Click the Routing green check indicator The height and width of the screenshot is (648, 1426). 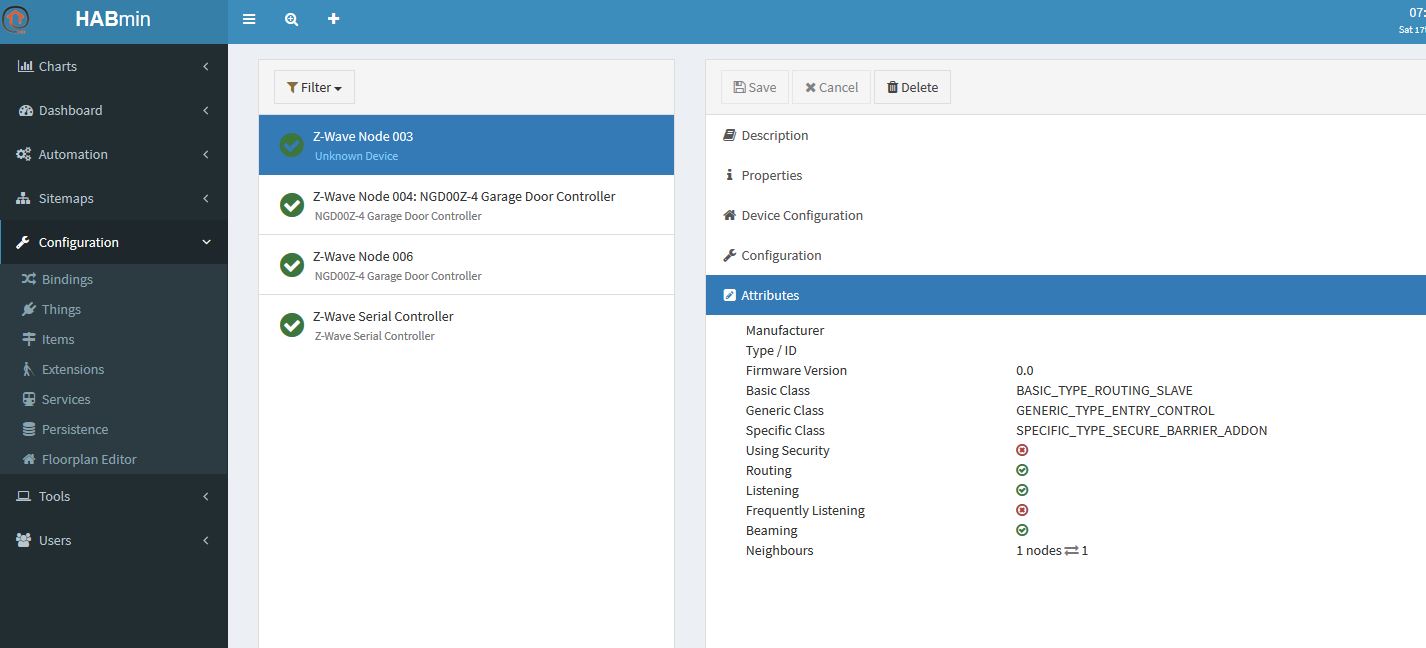click(x=1022, y=470)
